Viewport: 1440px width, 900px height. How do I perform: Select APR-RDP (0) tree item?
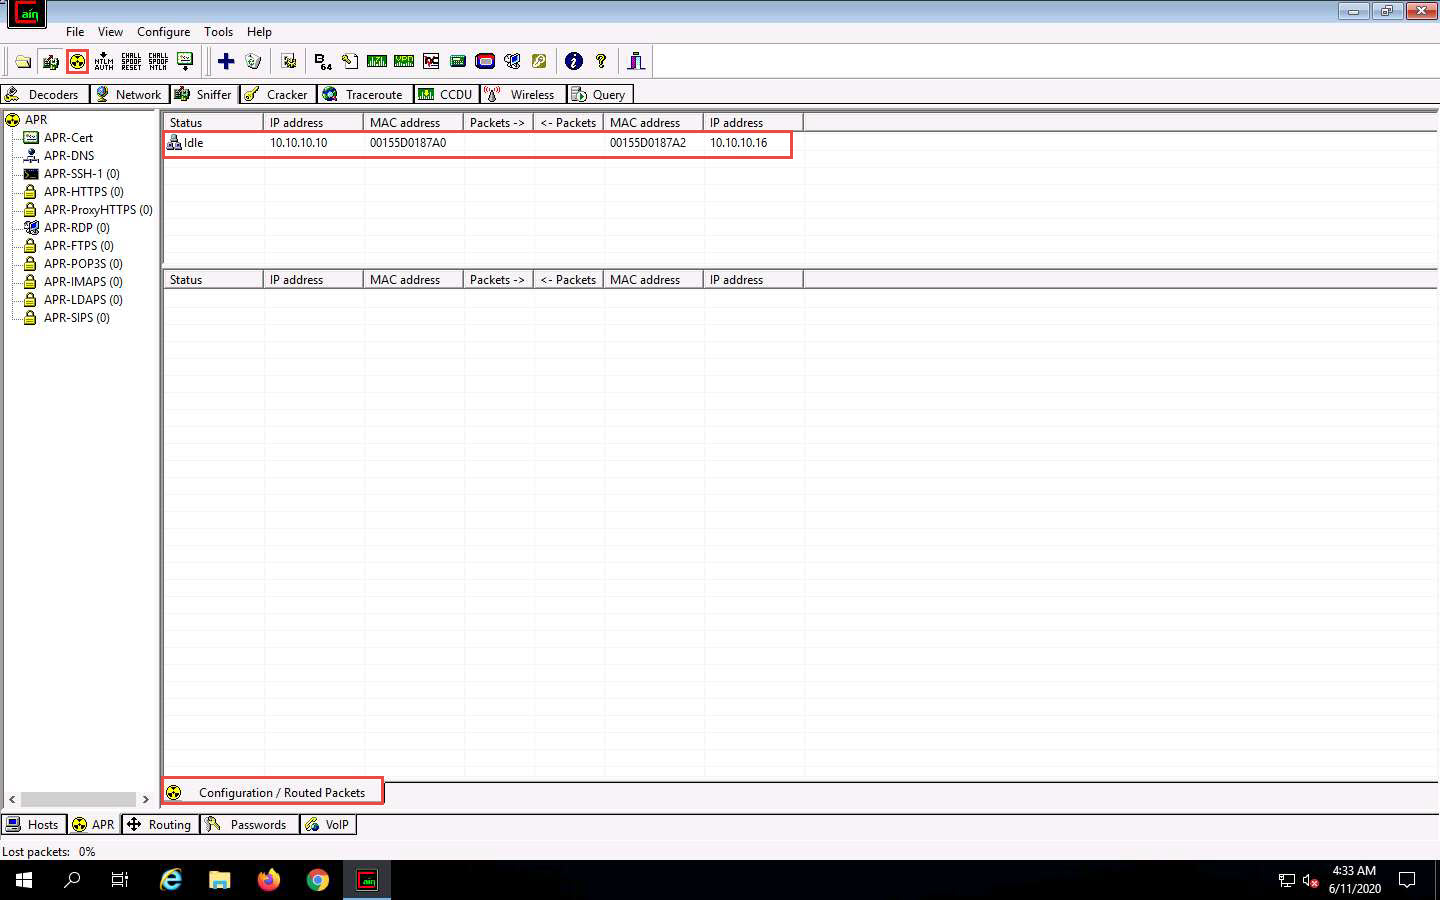pyautogui.click(x=76, y=227)
